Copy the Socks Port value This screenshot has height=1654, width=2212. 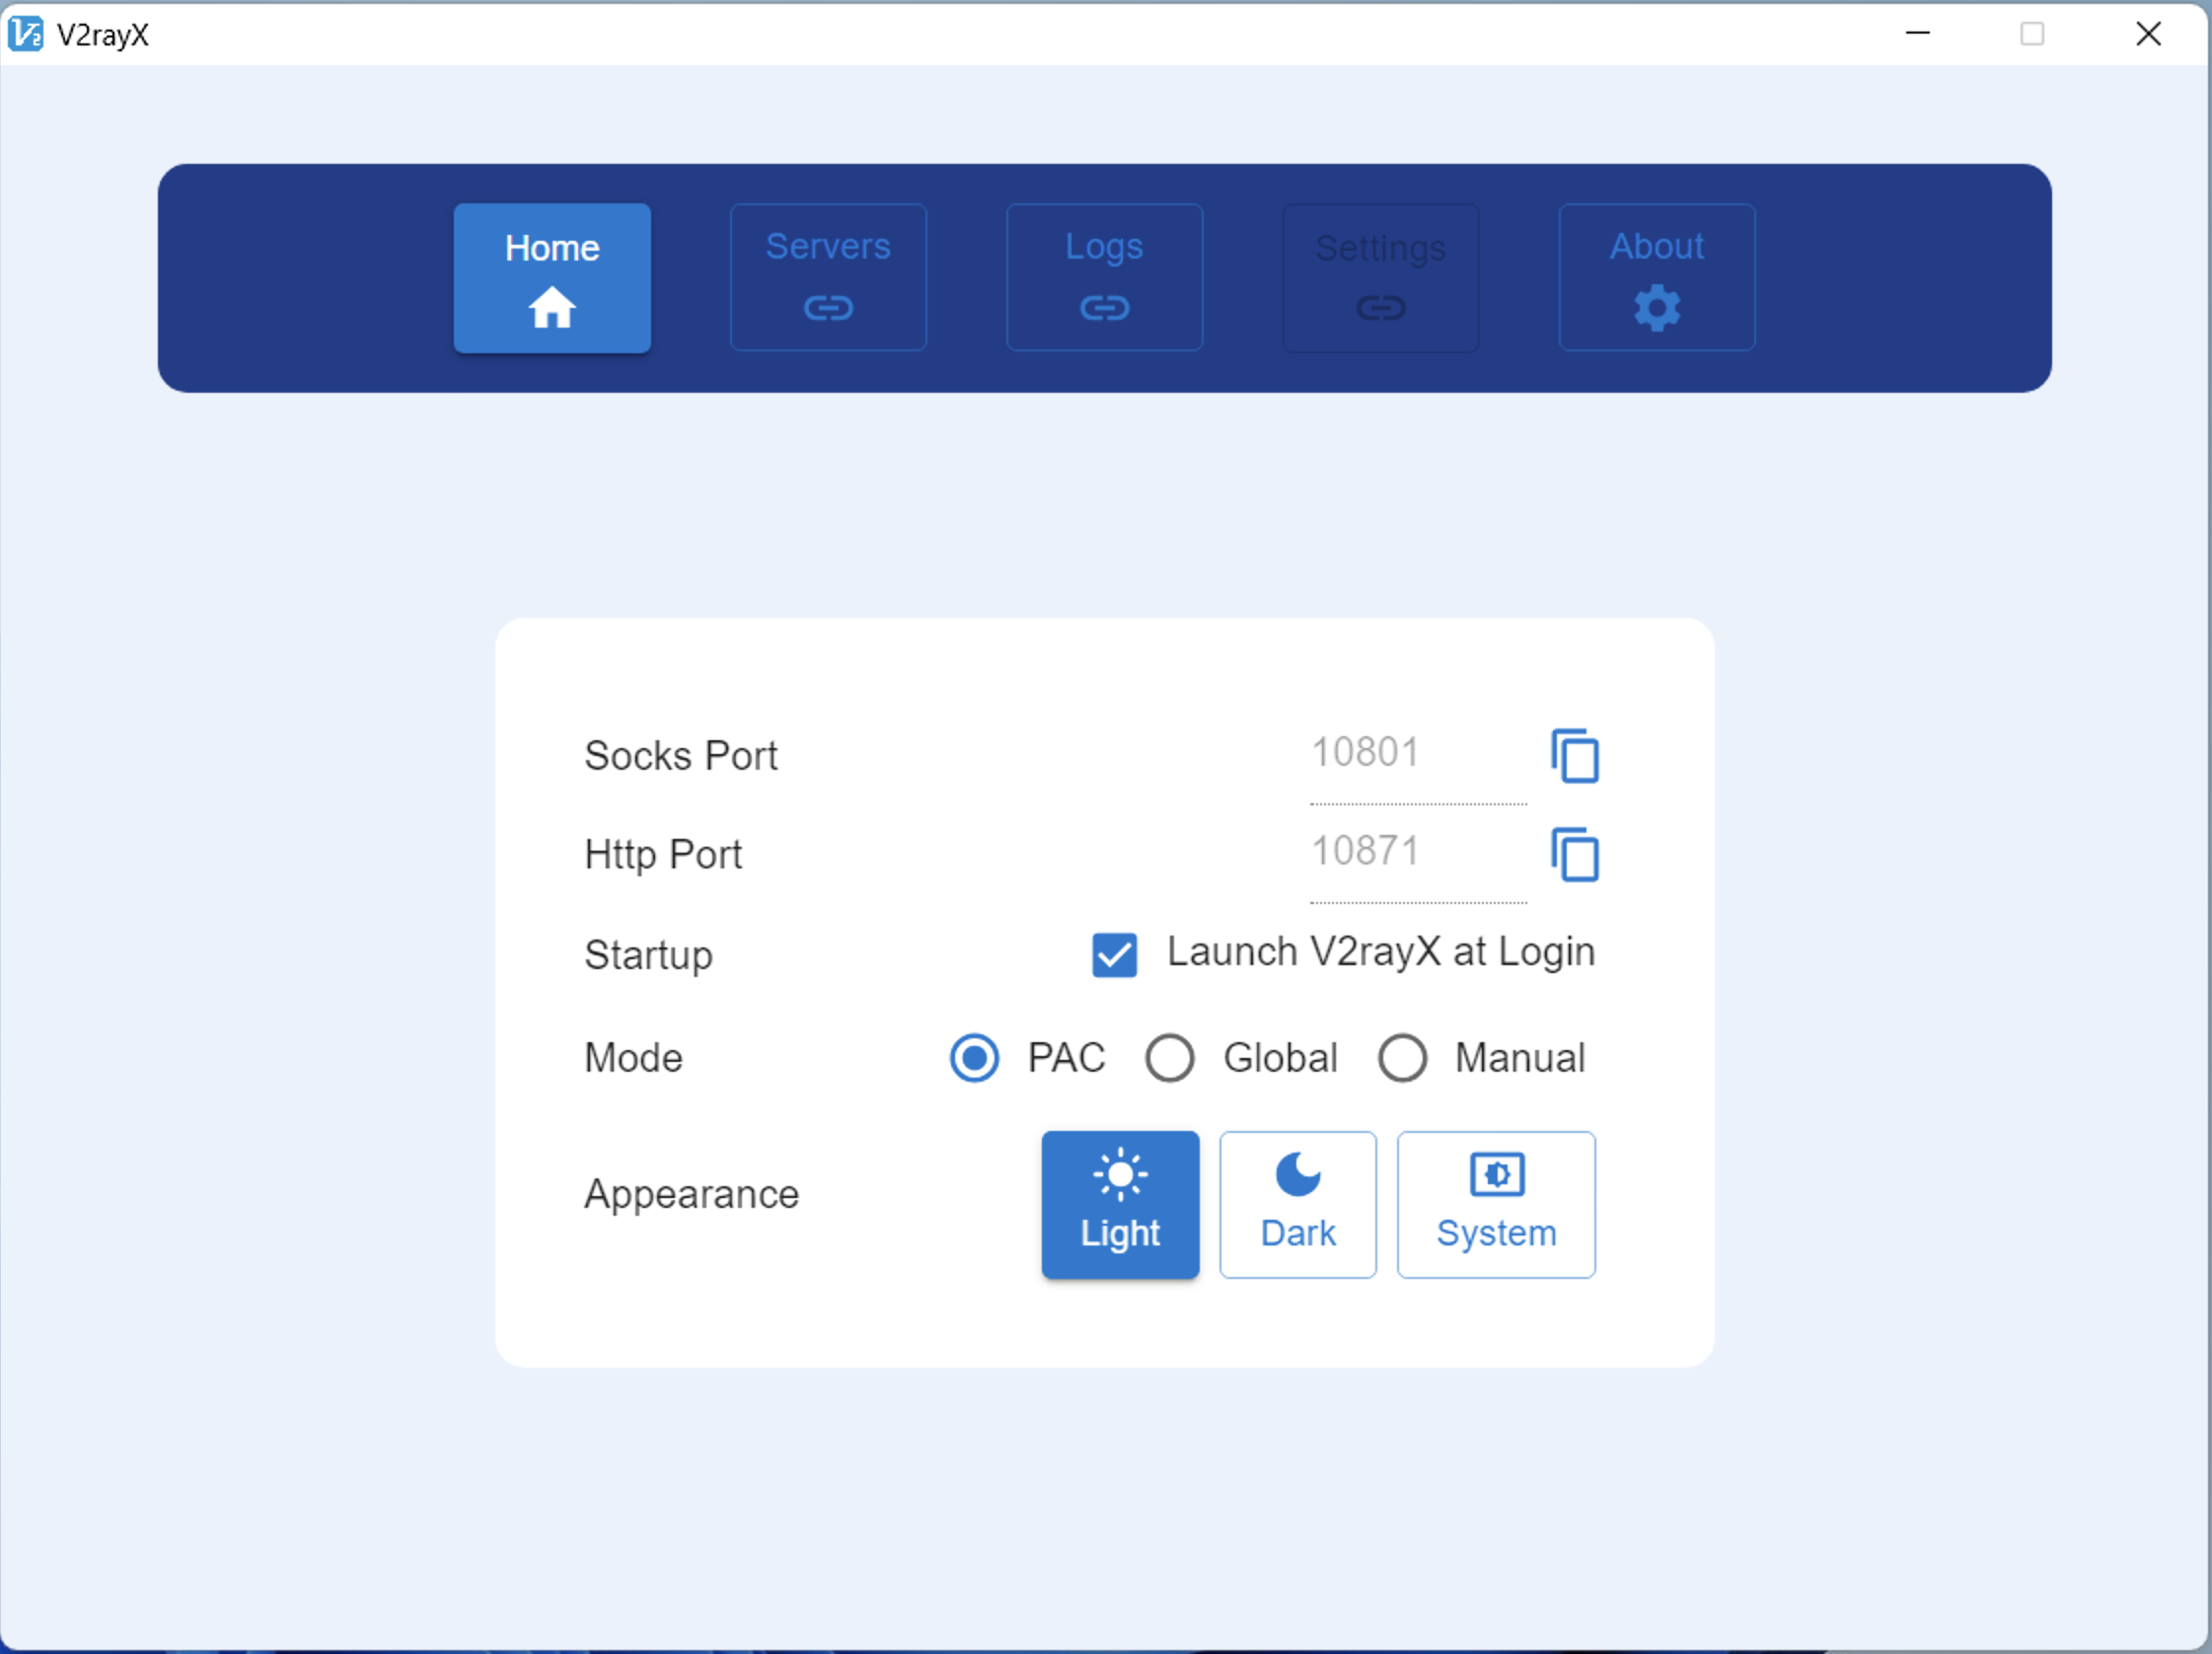click(1575, 756)
